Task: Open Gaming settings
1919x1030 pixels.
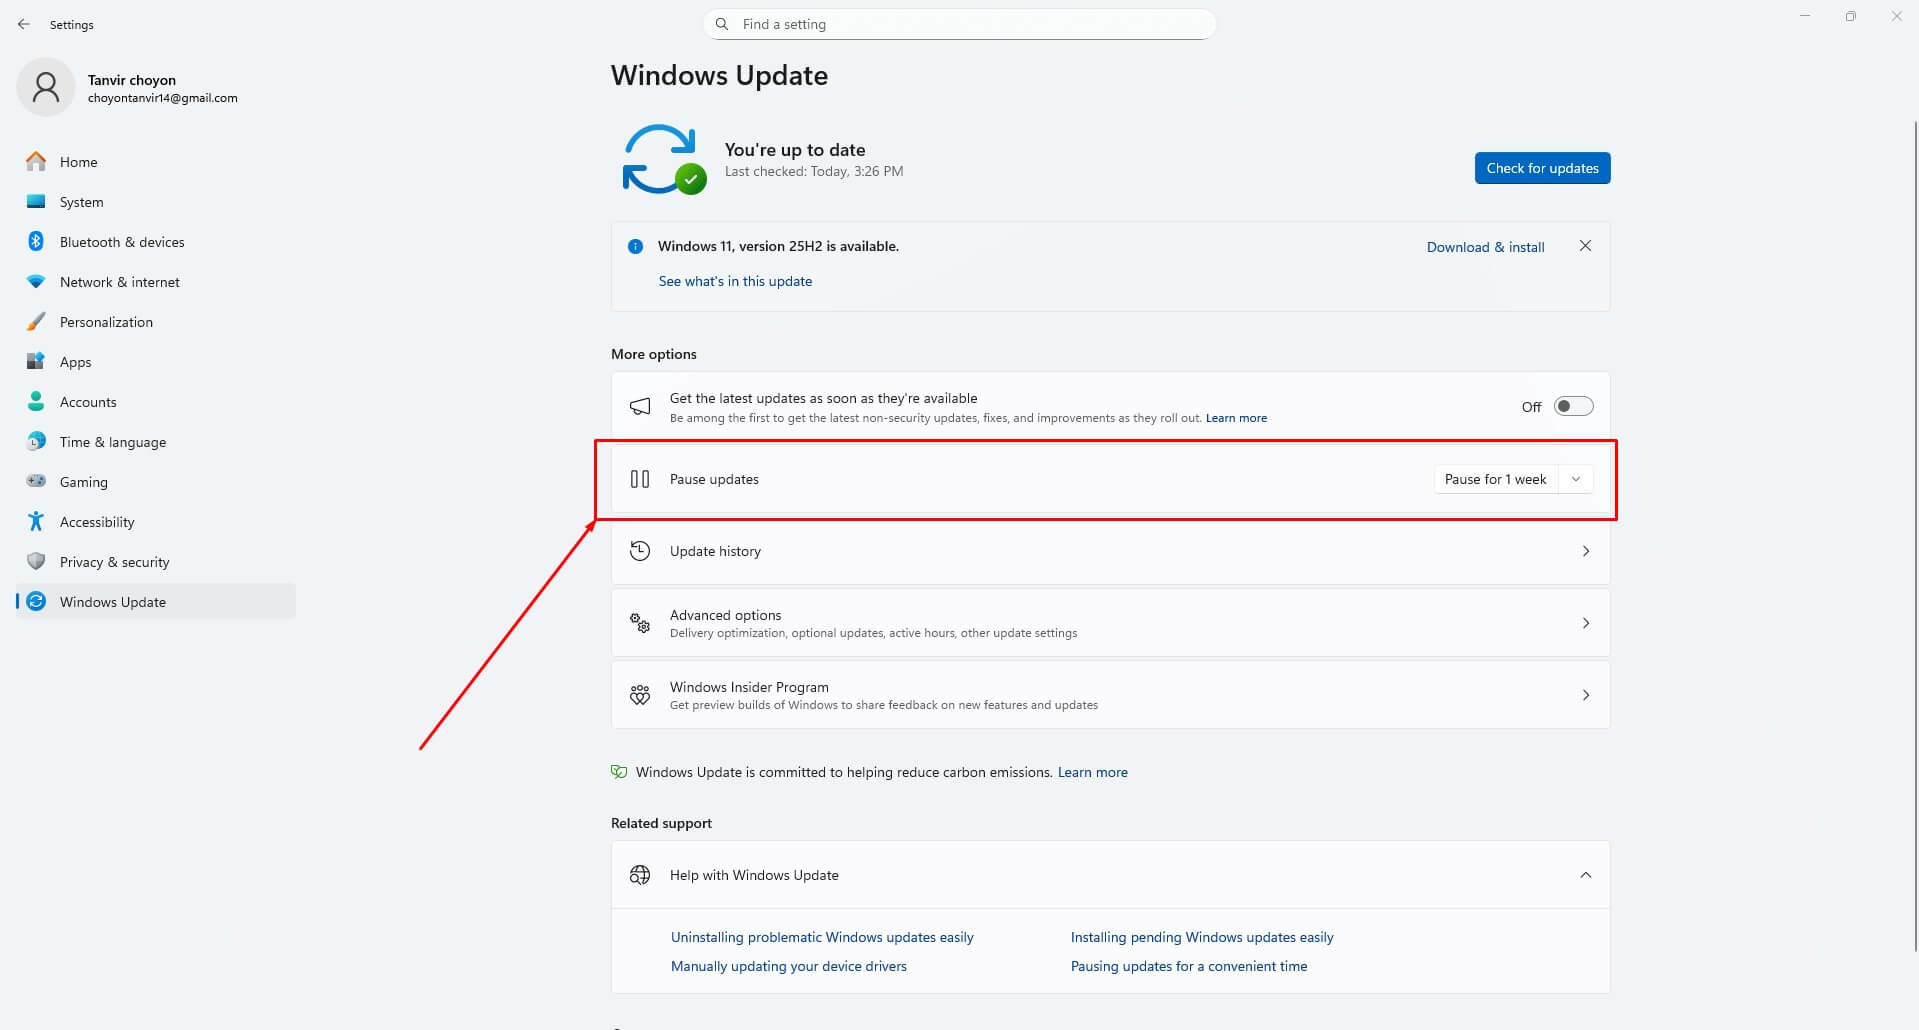Action: click(x=156, y=481)
